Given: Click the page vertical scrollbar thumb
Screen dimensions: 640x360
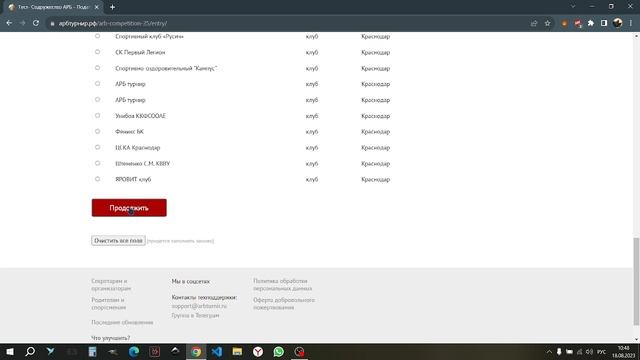Looking at the screenshot, I should [x=636, y=281].
